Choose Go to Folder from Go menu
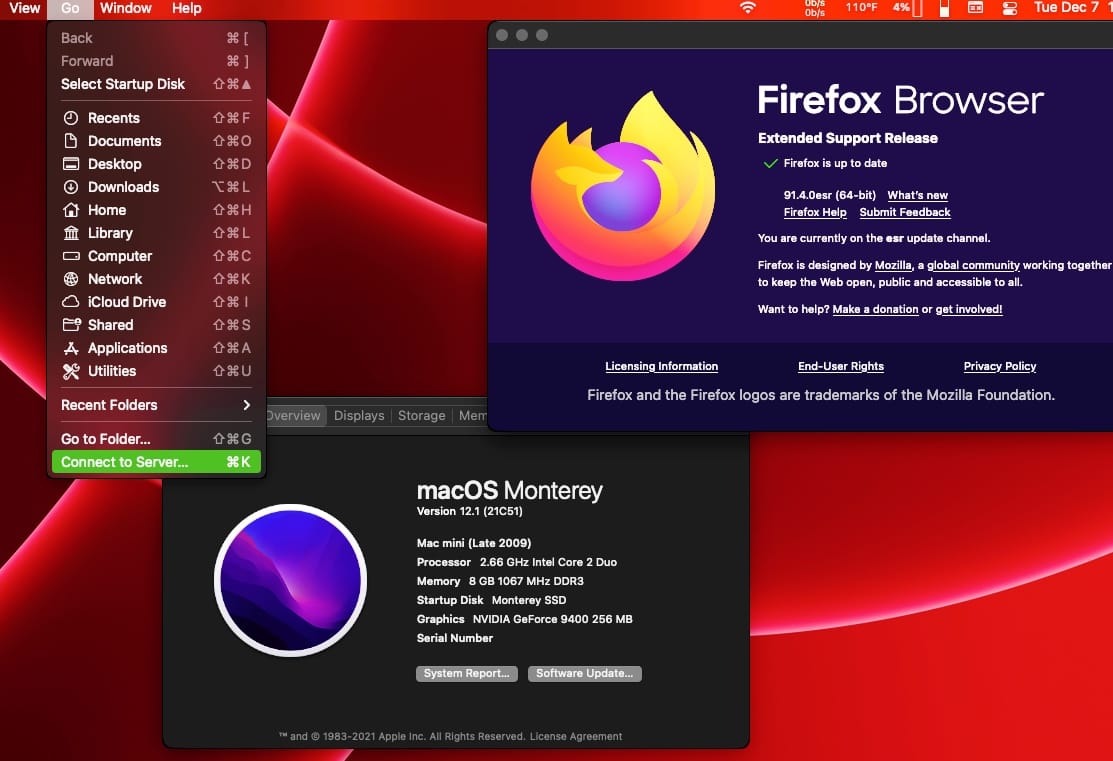 [156, 439]
